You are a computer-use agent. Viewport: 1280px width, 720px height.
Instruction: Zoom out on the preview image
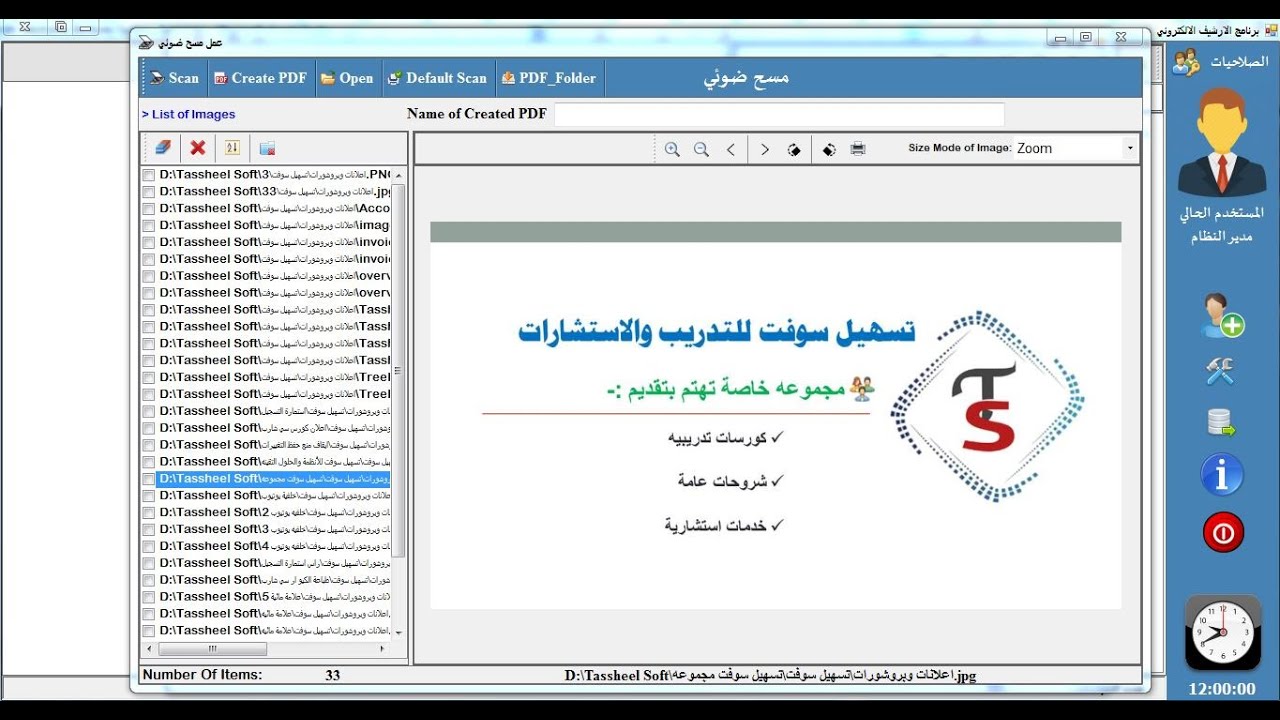click(701, 149)
